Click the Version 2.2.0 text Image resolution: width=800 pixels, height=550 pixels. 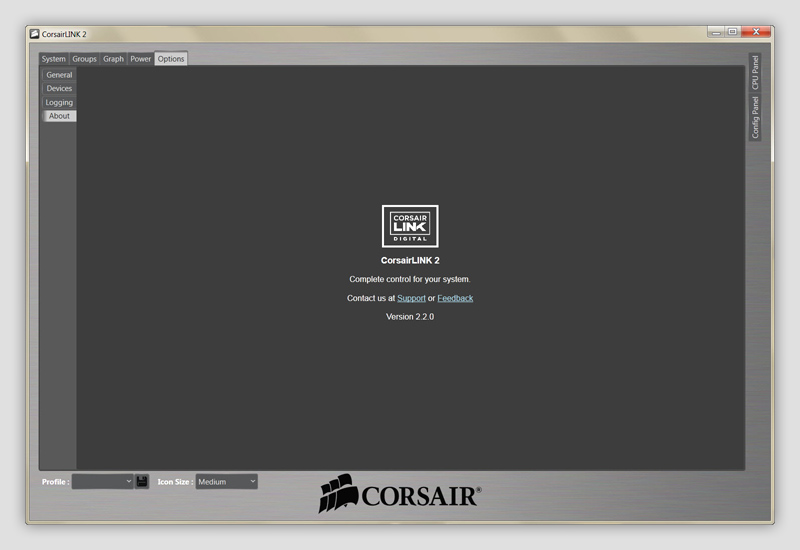410,317
